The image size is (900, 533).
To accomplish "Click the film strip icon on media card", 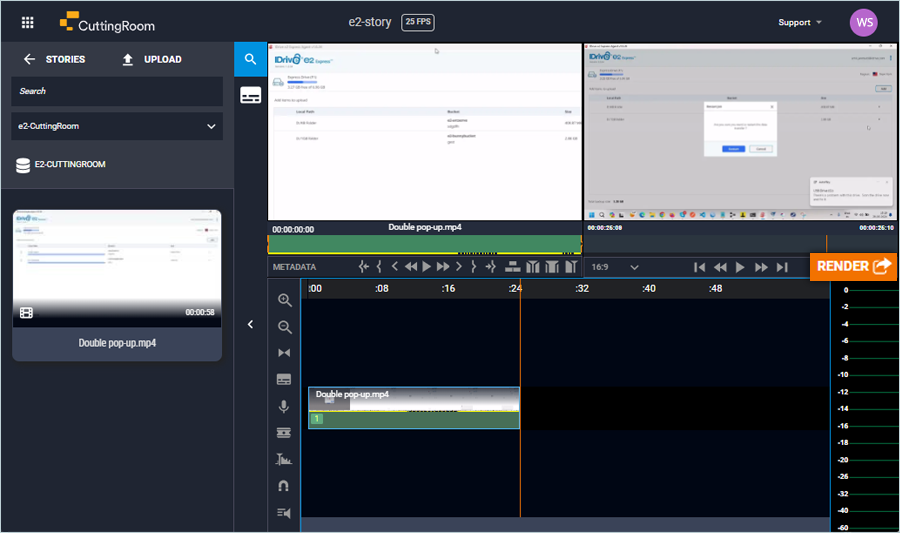I will (x=26, y=313).
